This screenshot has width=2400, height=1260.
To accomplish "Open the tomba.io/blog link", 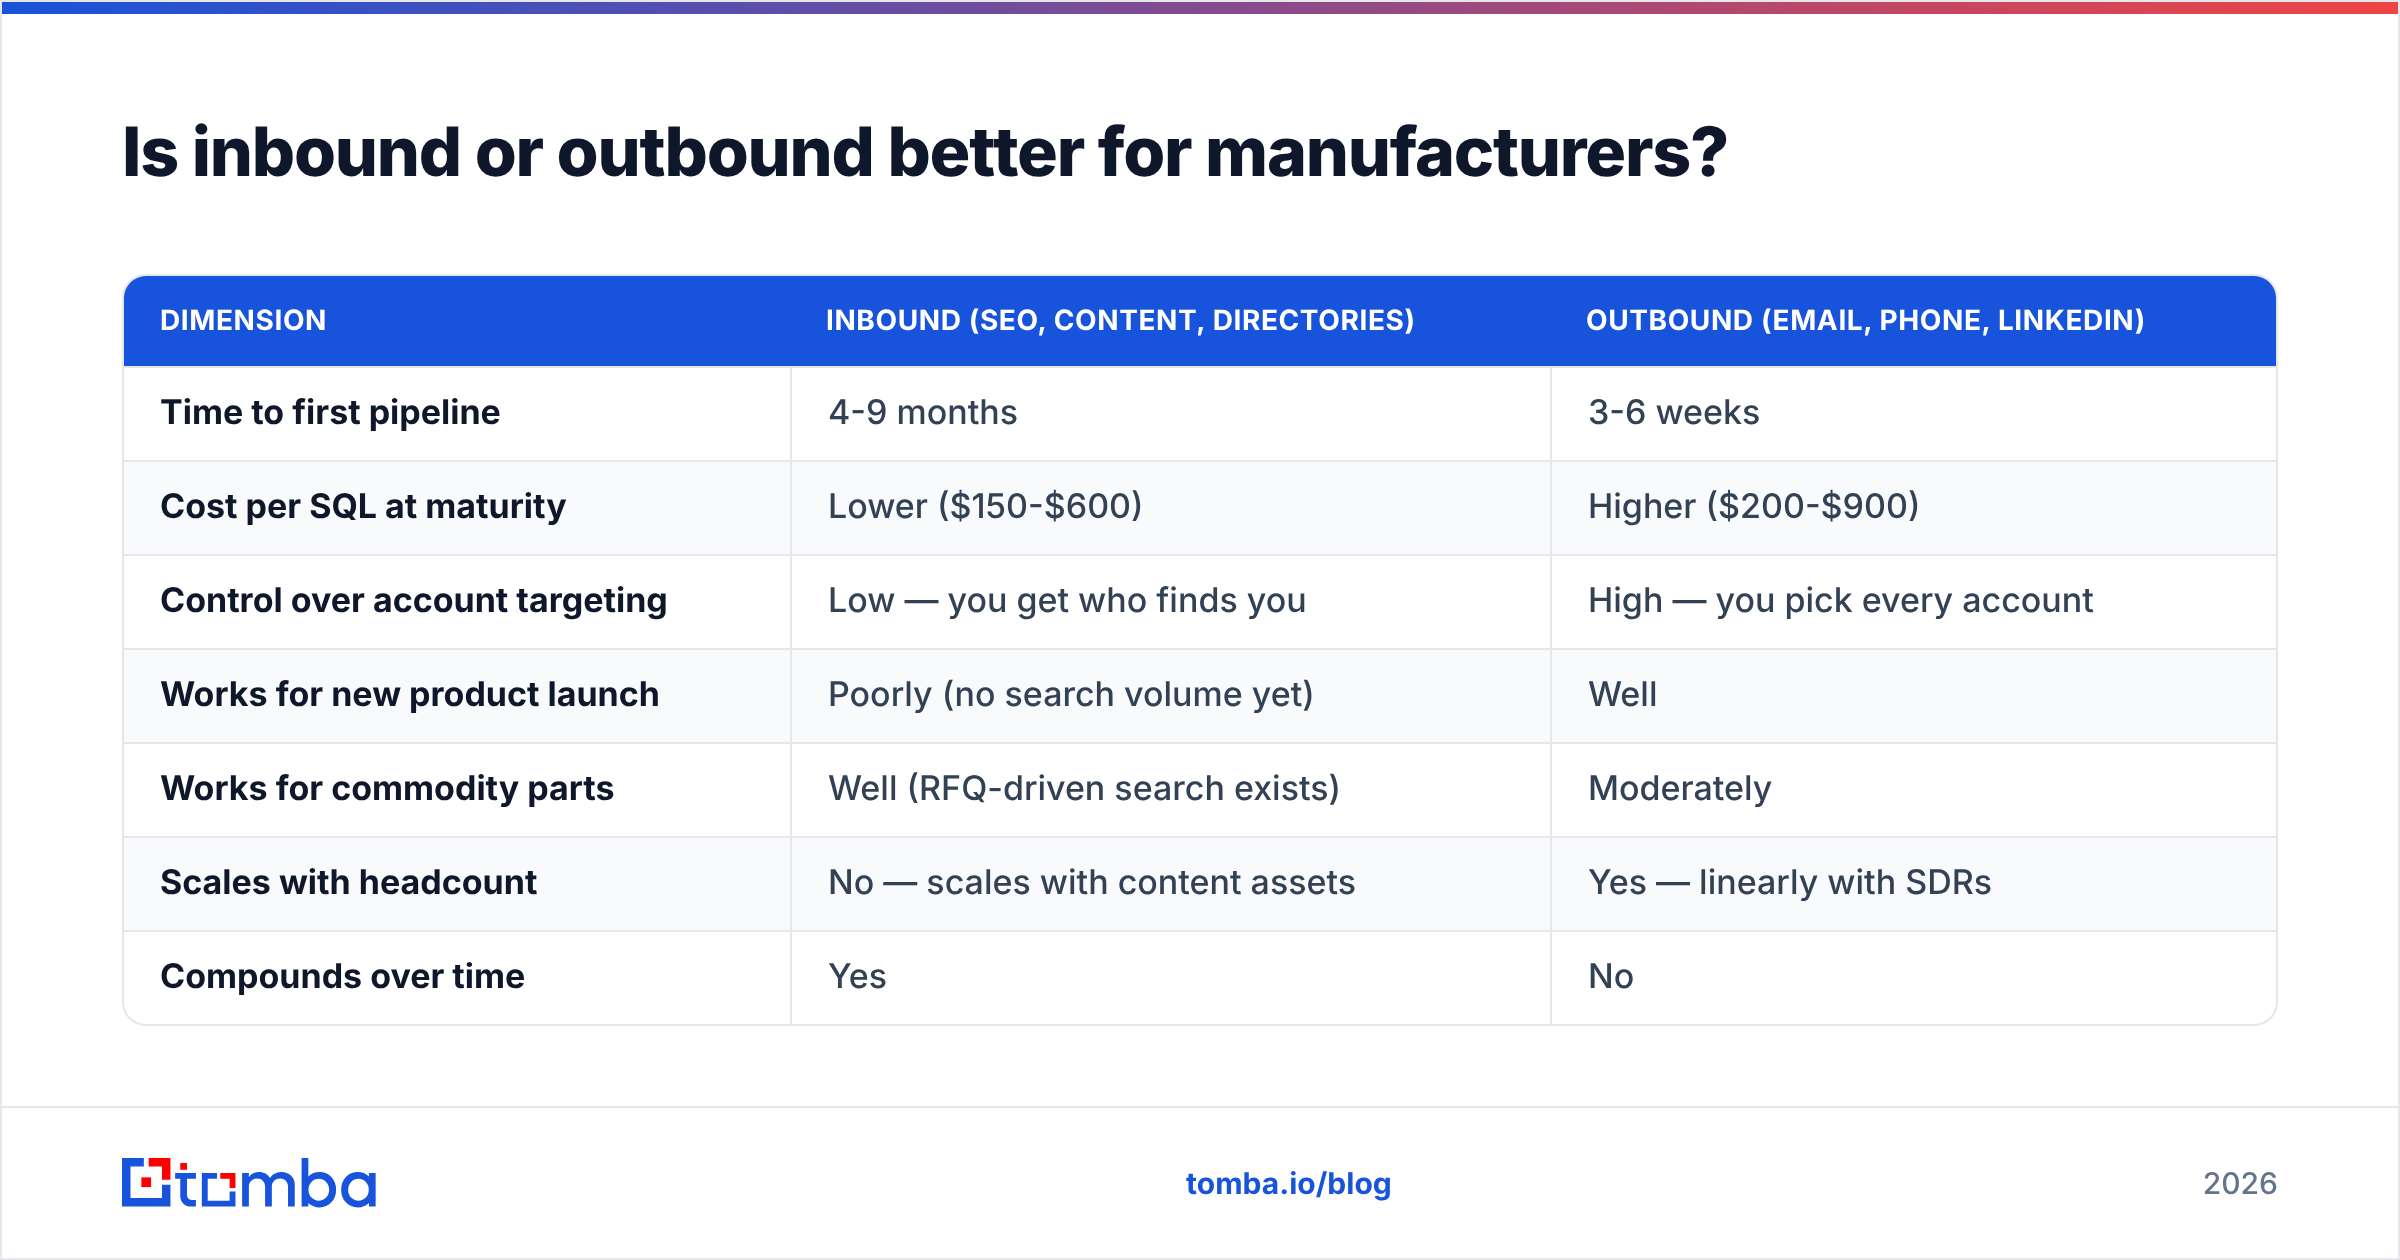I will pos(1288,1184).
